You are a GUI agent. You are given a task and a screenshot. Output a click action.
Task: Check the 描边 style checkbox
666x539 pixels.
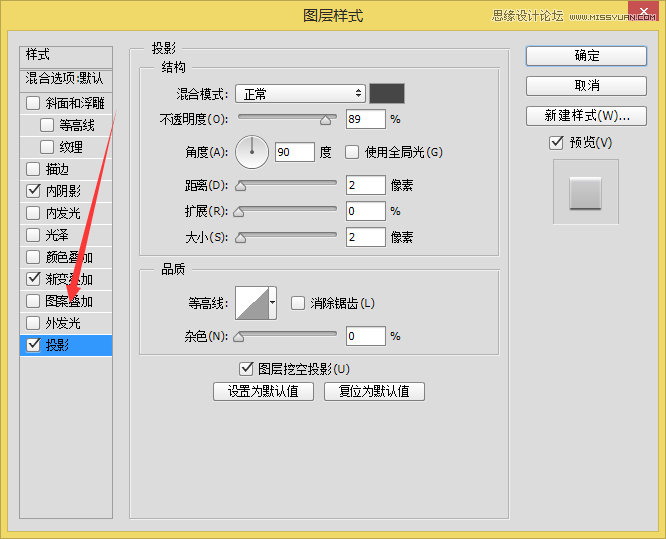(33, 169)
